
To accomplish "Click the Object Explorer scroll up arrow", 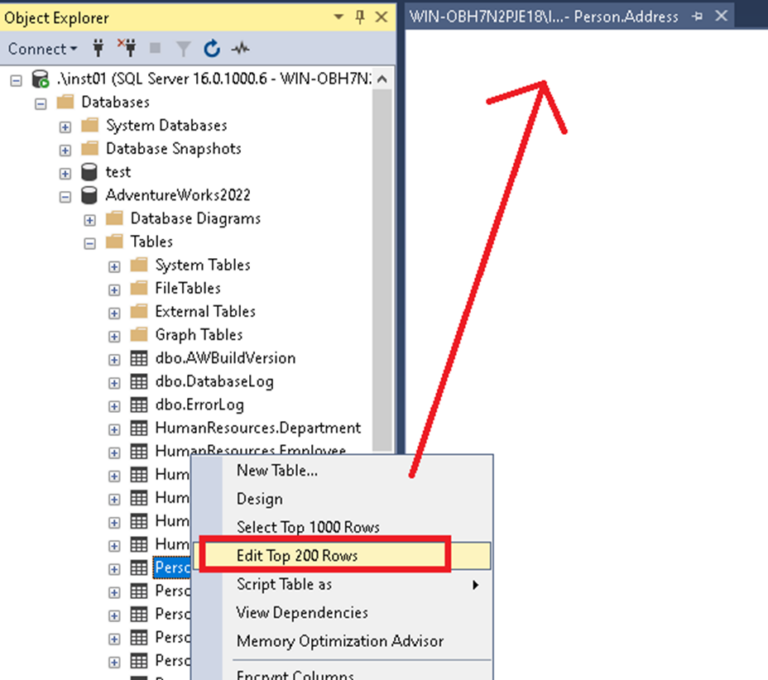I will 385,79.
